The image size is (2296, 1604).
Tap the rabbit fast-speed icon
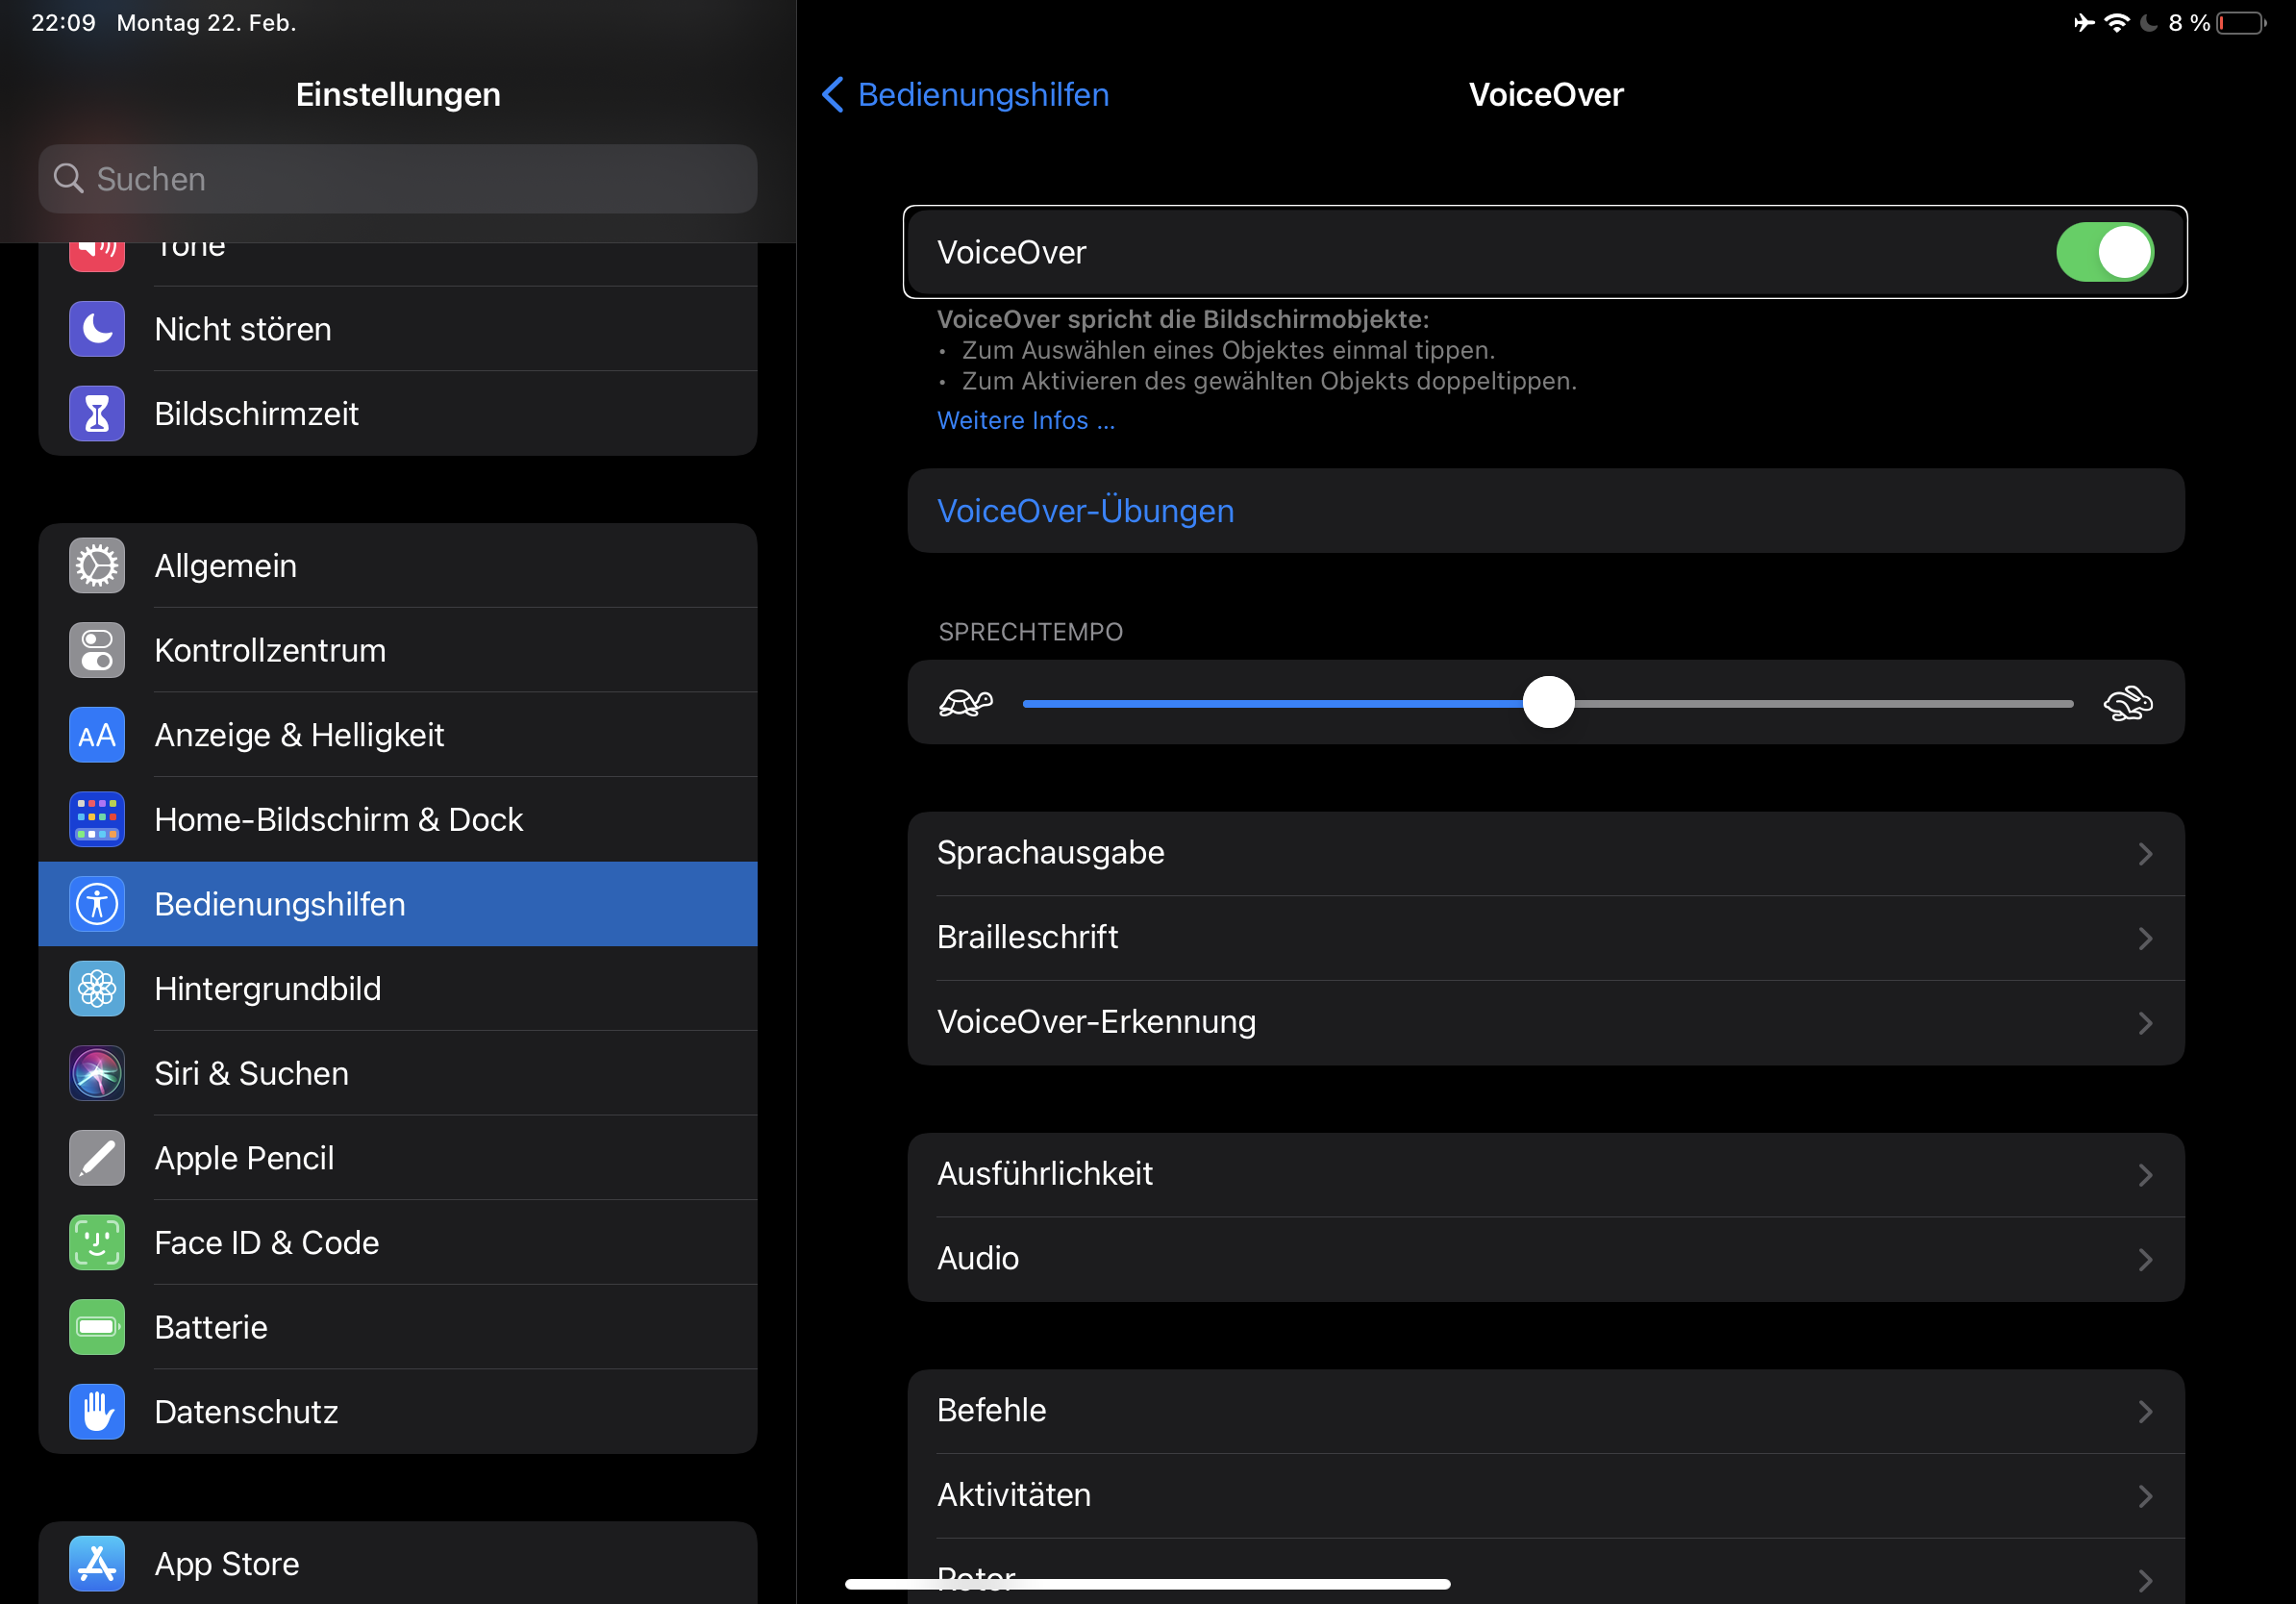coord(2128,703)
